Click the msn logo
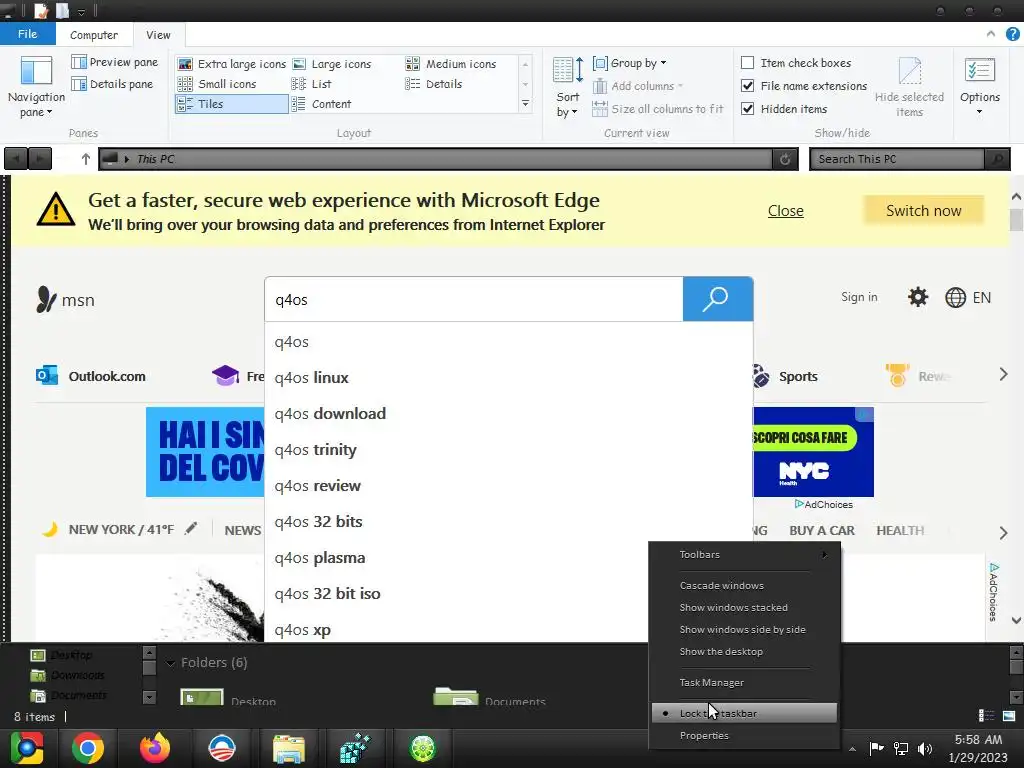The image size is (1024, 768). [65, 300]
